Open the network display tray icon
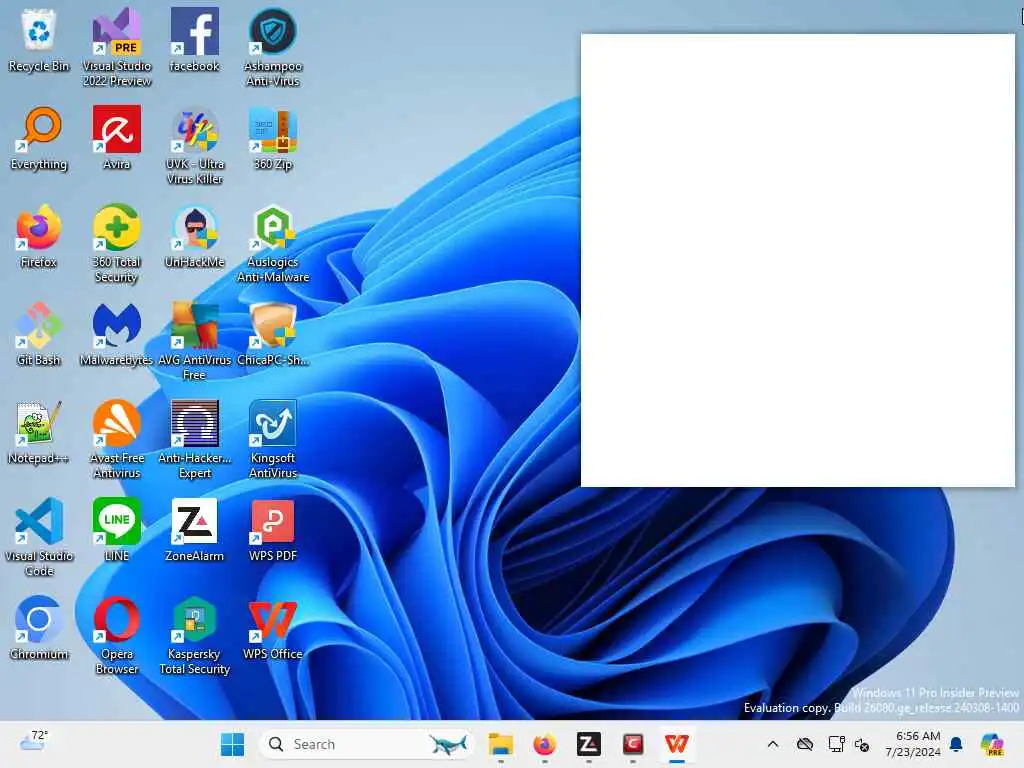The height and width of the screenshot is (768, 1024). pos(836,744)
